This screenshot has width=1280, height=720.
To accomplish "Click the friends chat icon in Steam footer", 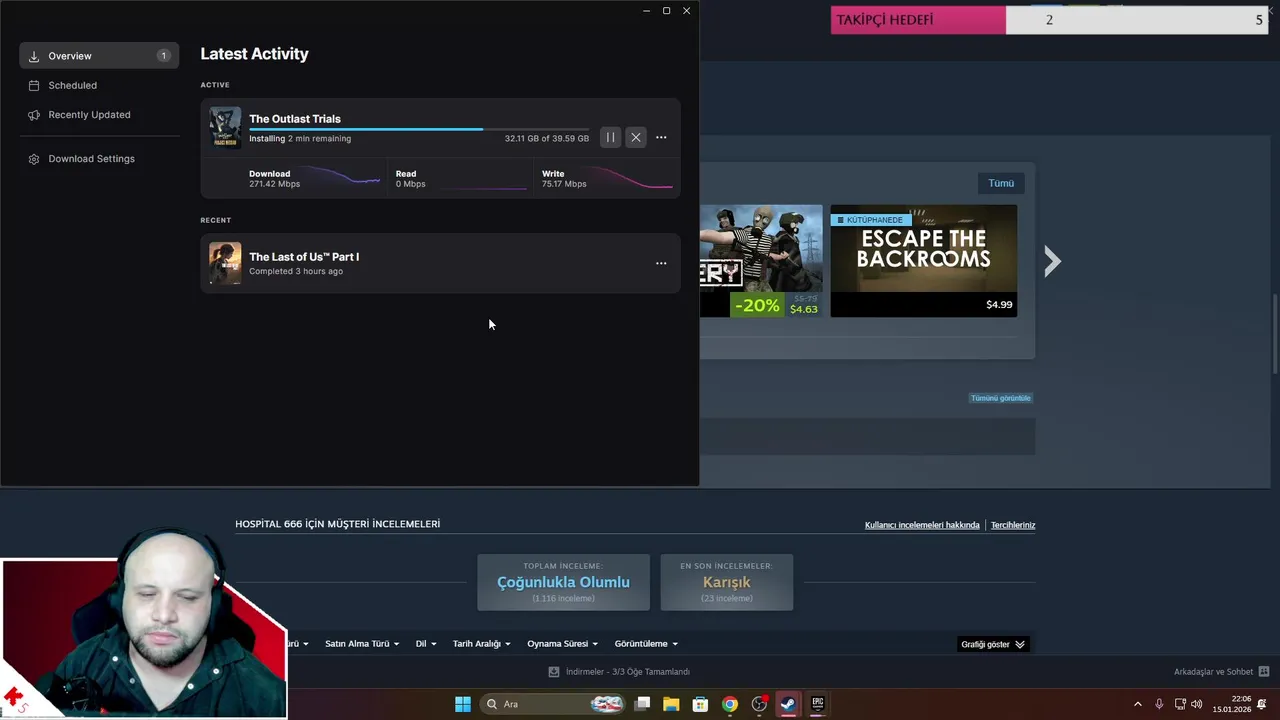I will 1264,672.
